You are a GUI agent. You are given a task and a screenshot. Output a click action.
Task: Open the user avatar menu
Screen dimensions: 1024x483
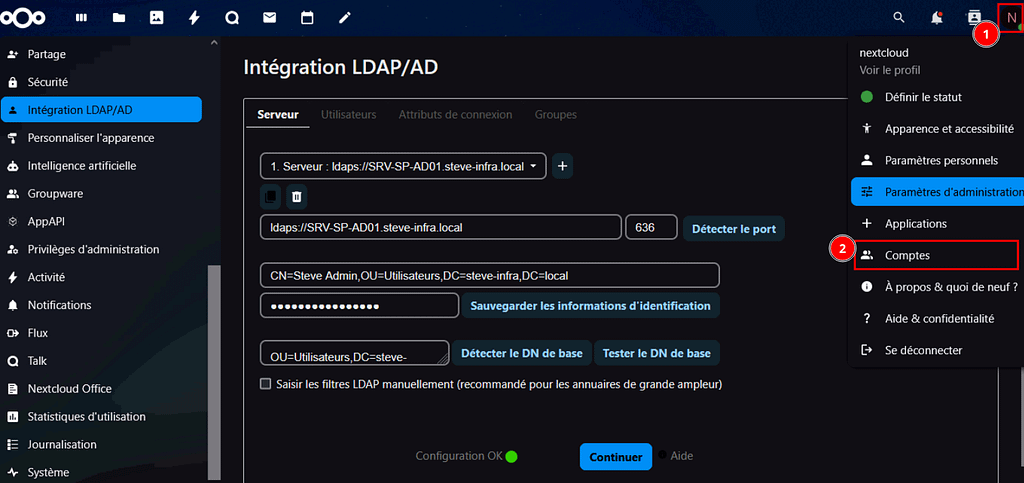coord(1011,18)
